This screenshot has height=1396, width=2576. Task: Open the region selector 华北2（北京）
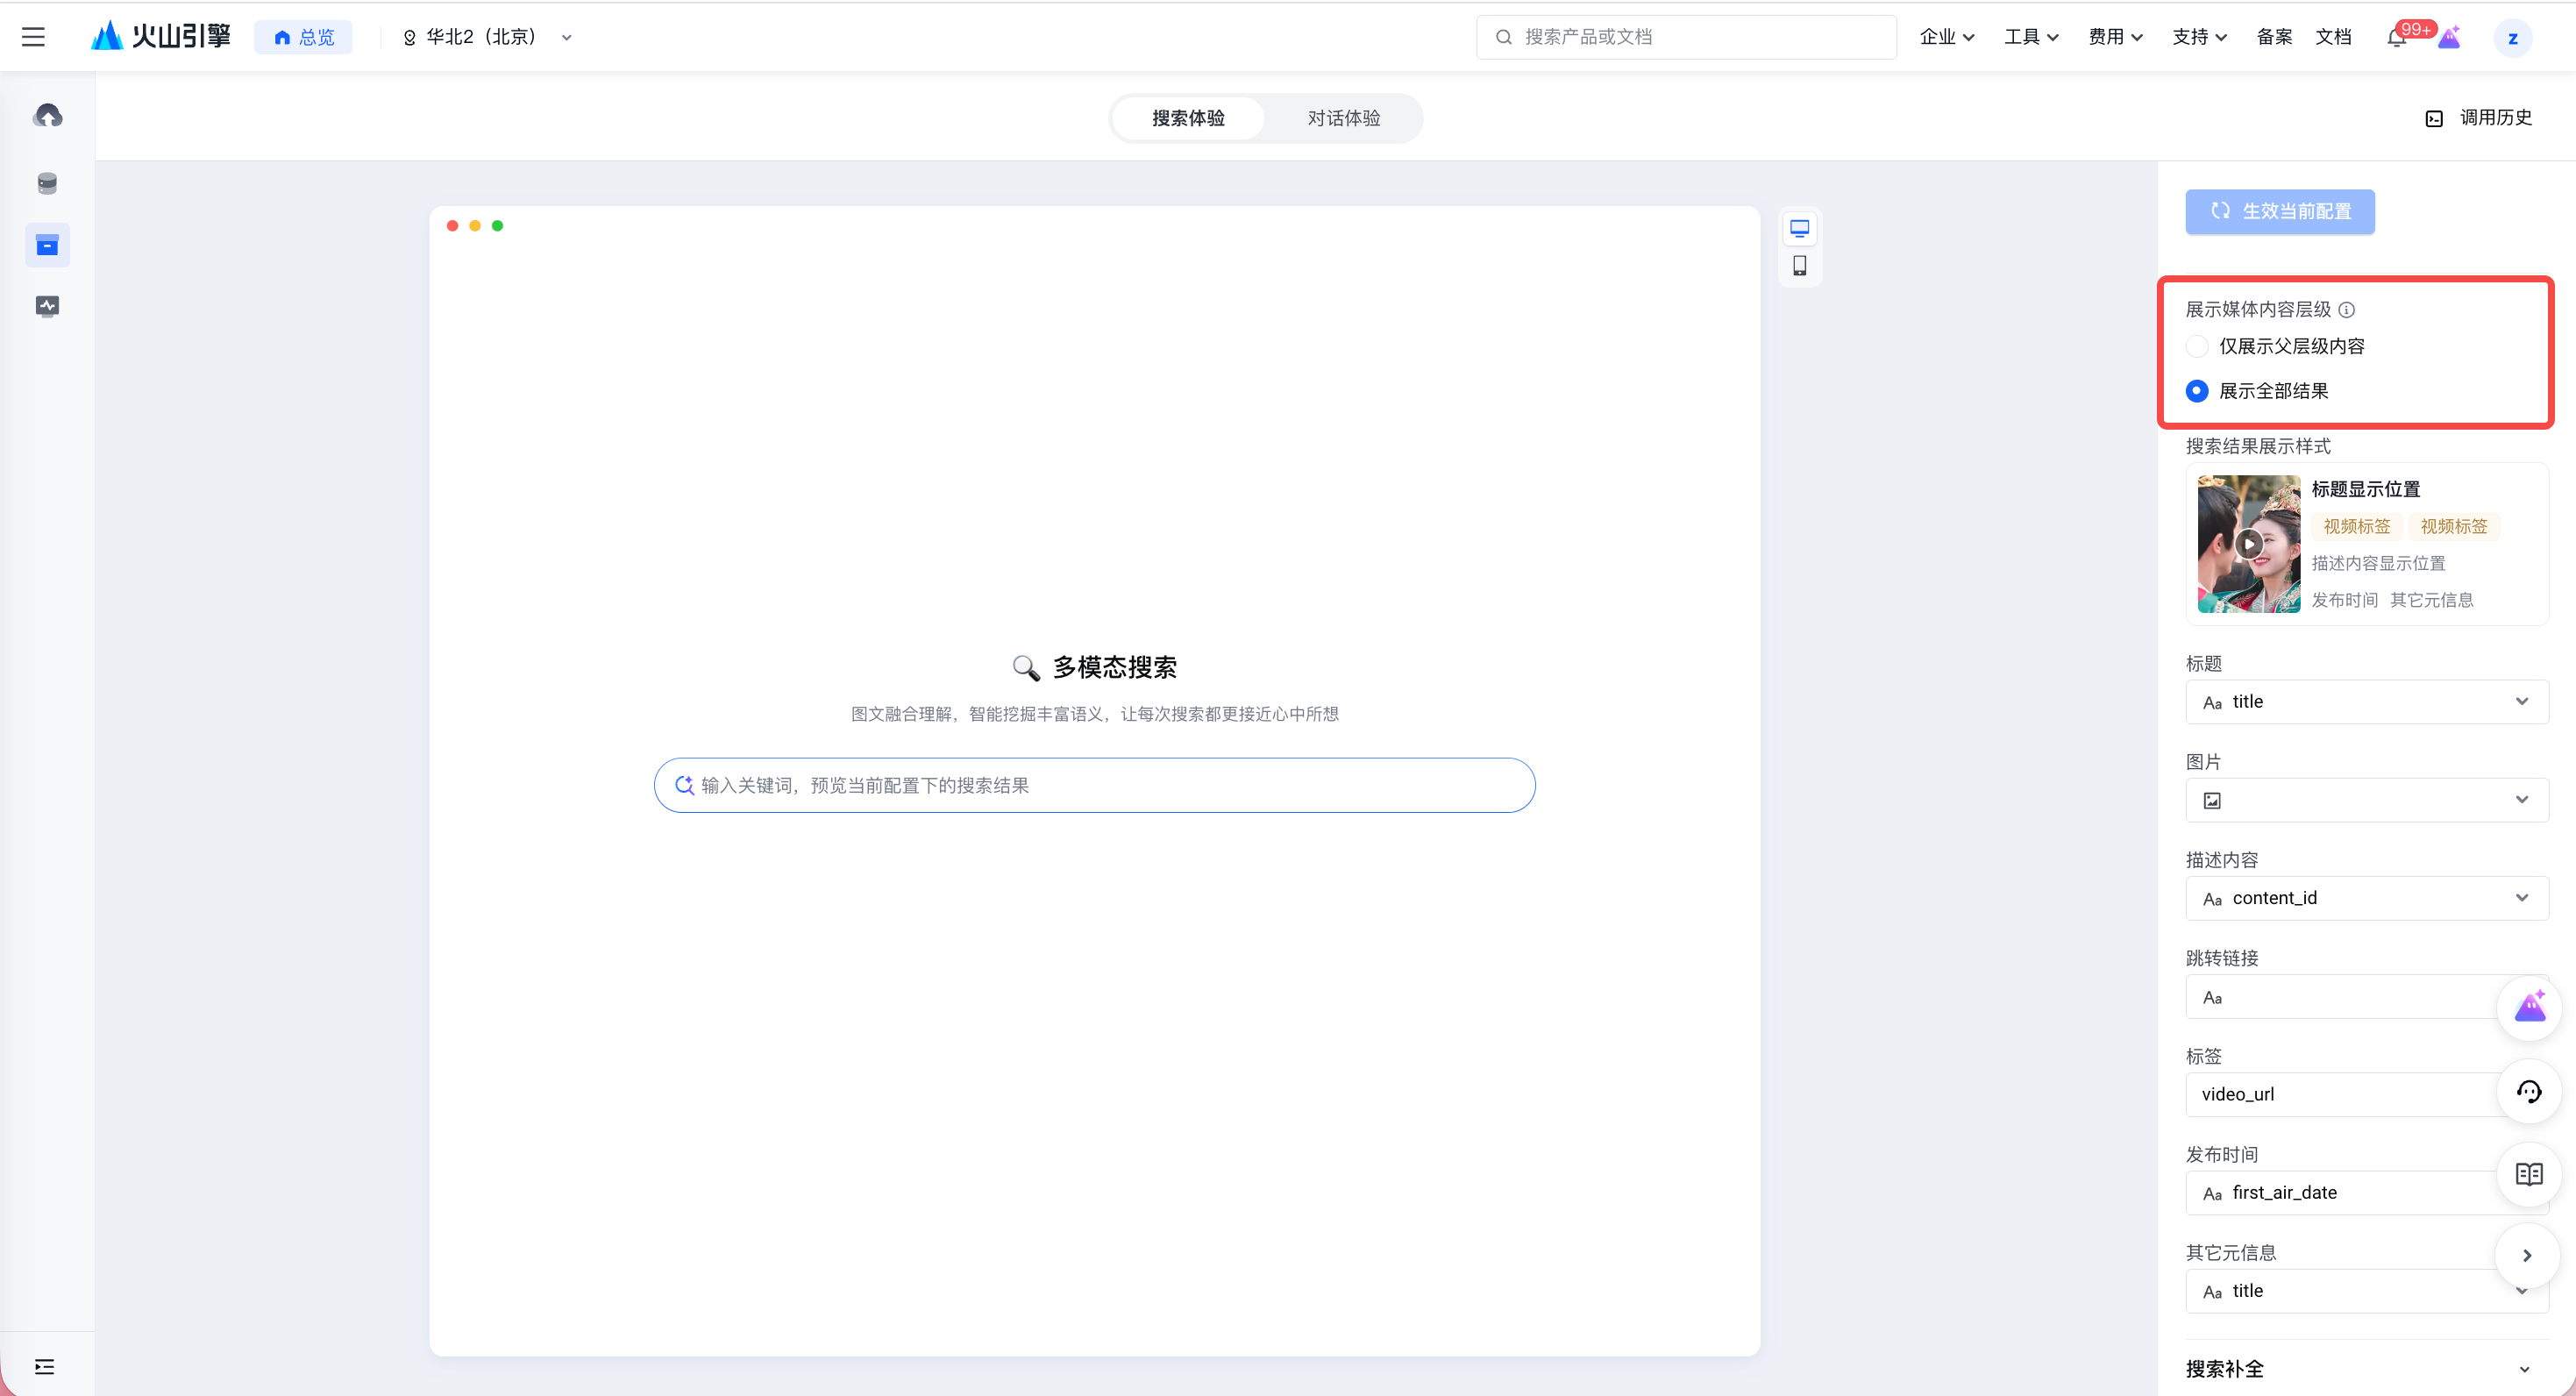coord(487,37)
